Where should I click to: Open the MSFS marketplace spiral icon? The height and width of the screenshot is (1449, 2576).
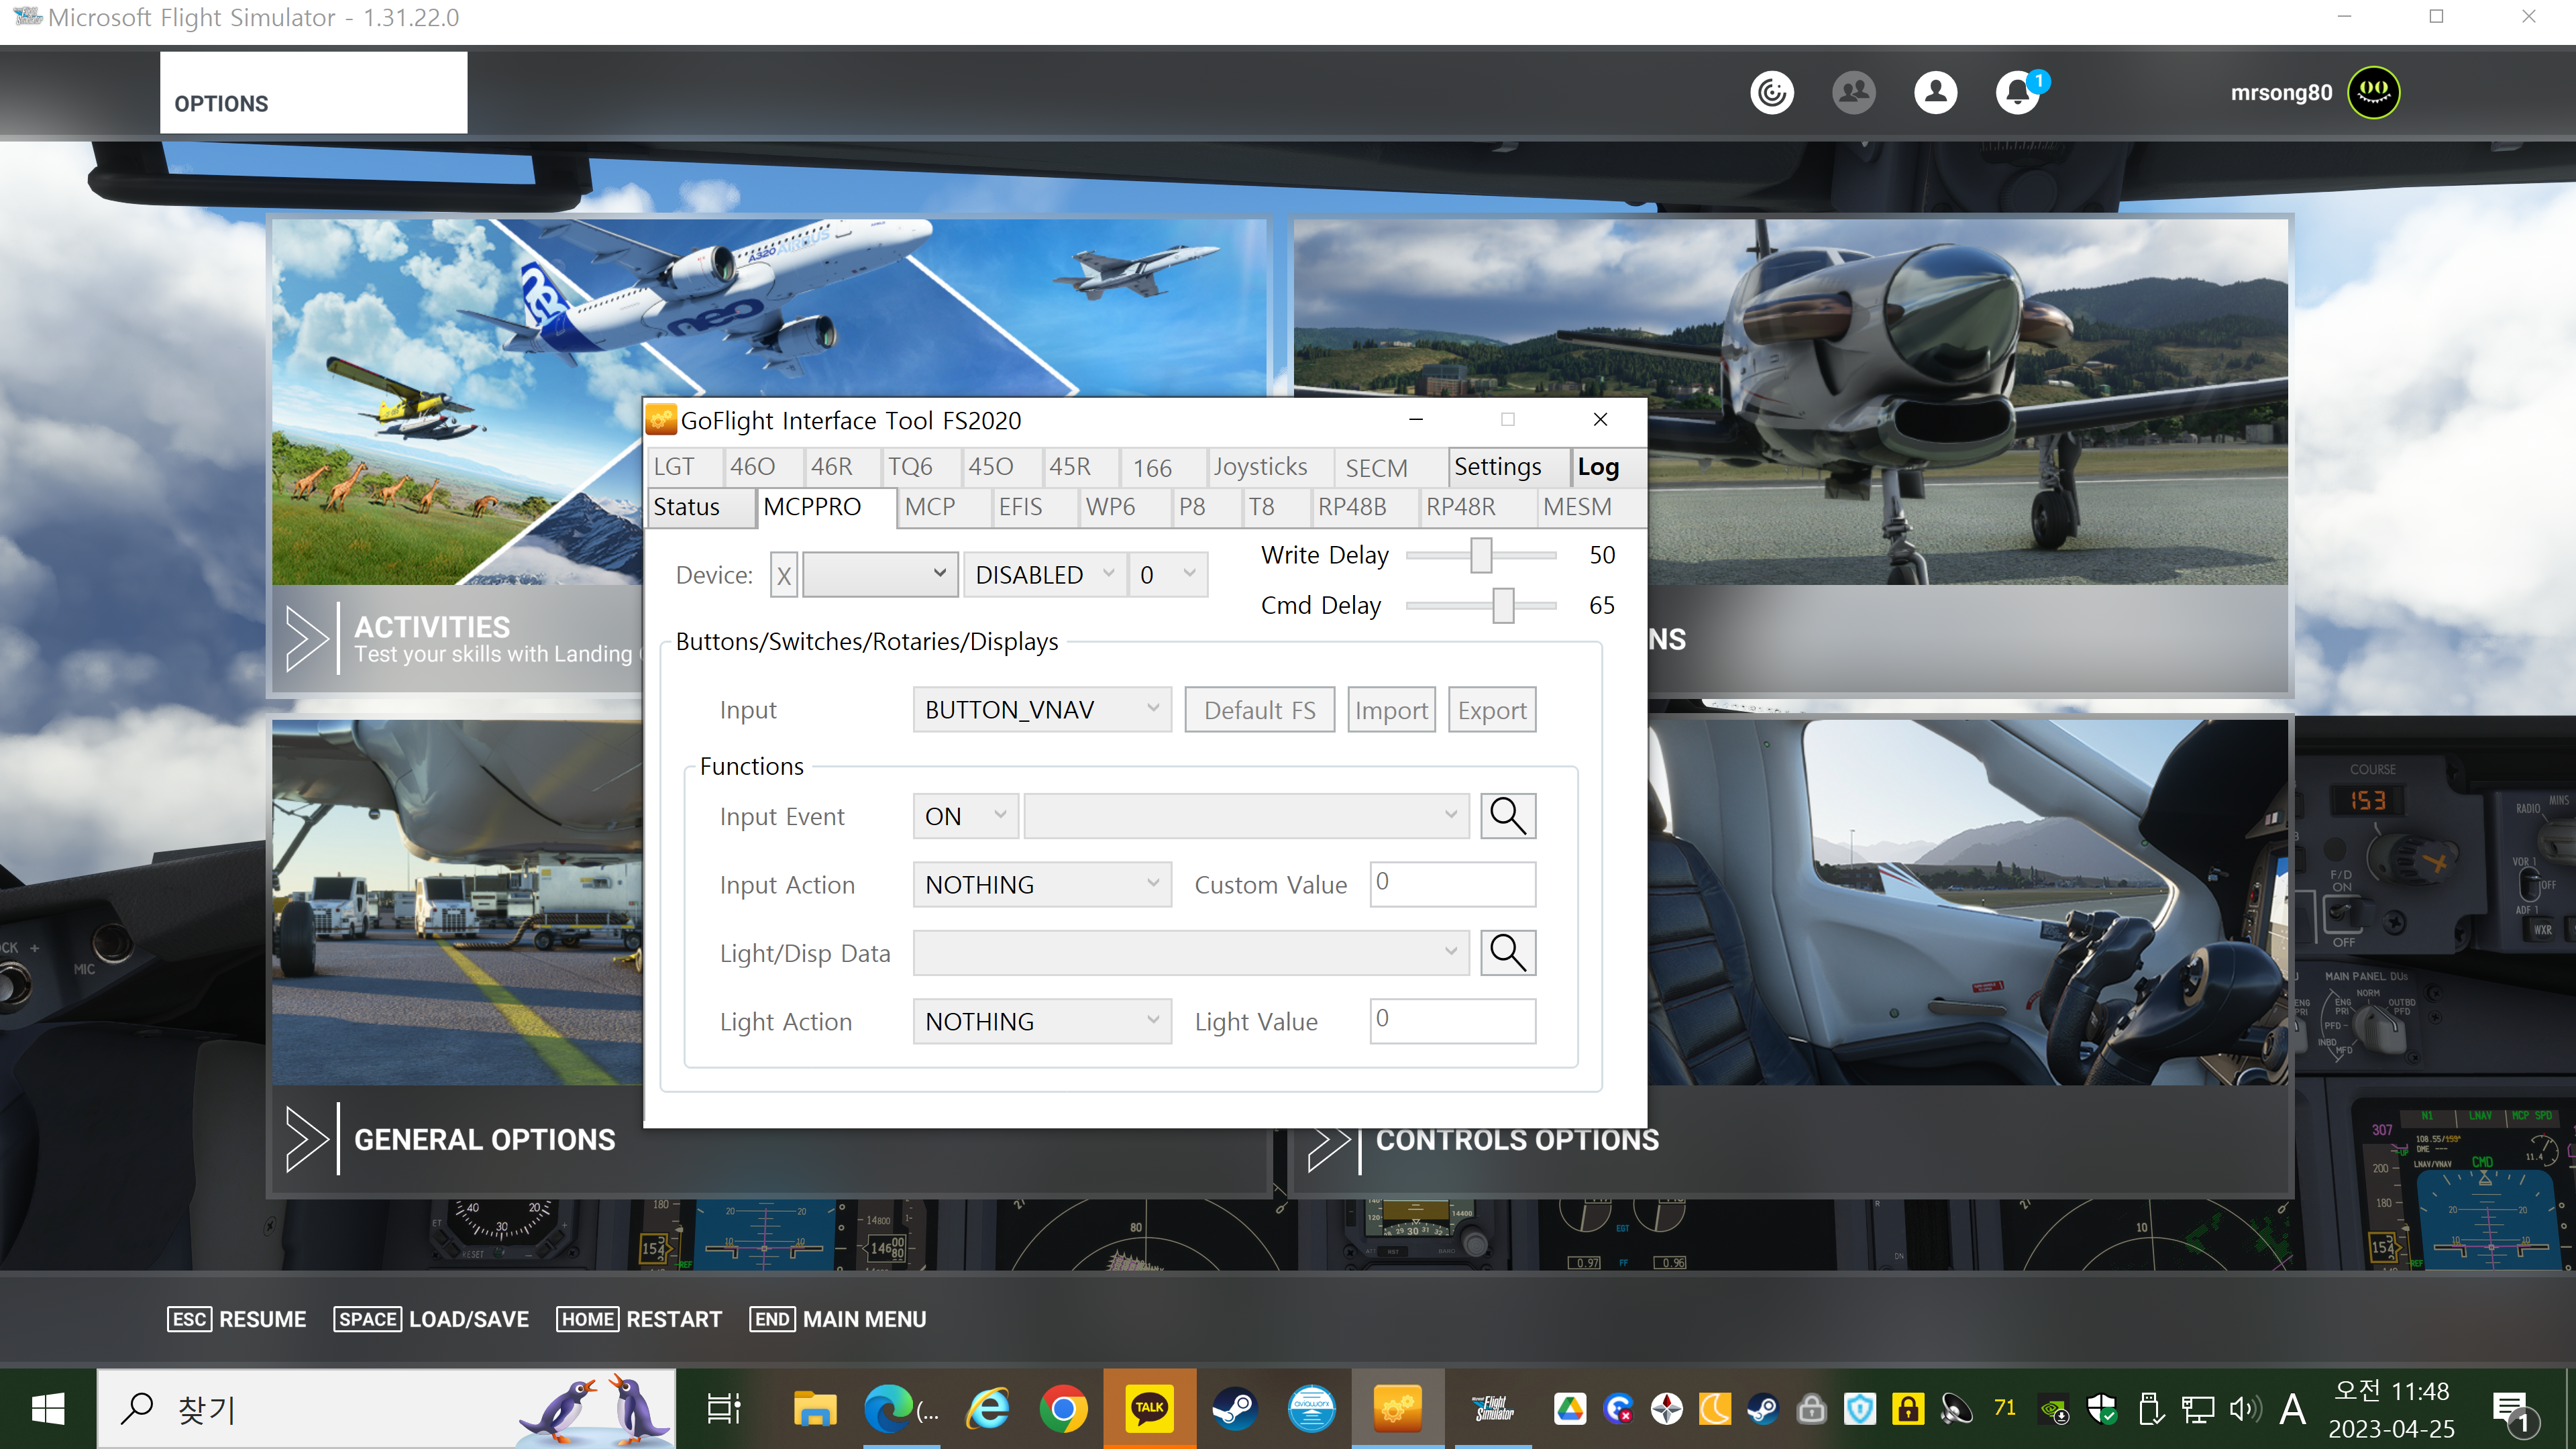1771,93
